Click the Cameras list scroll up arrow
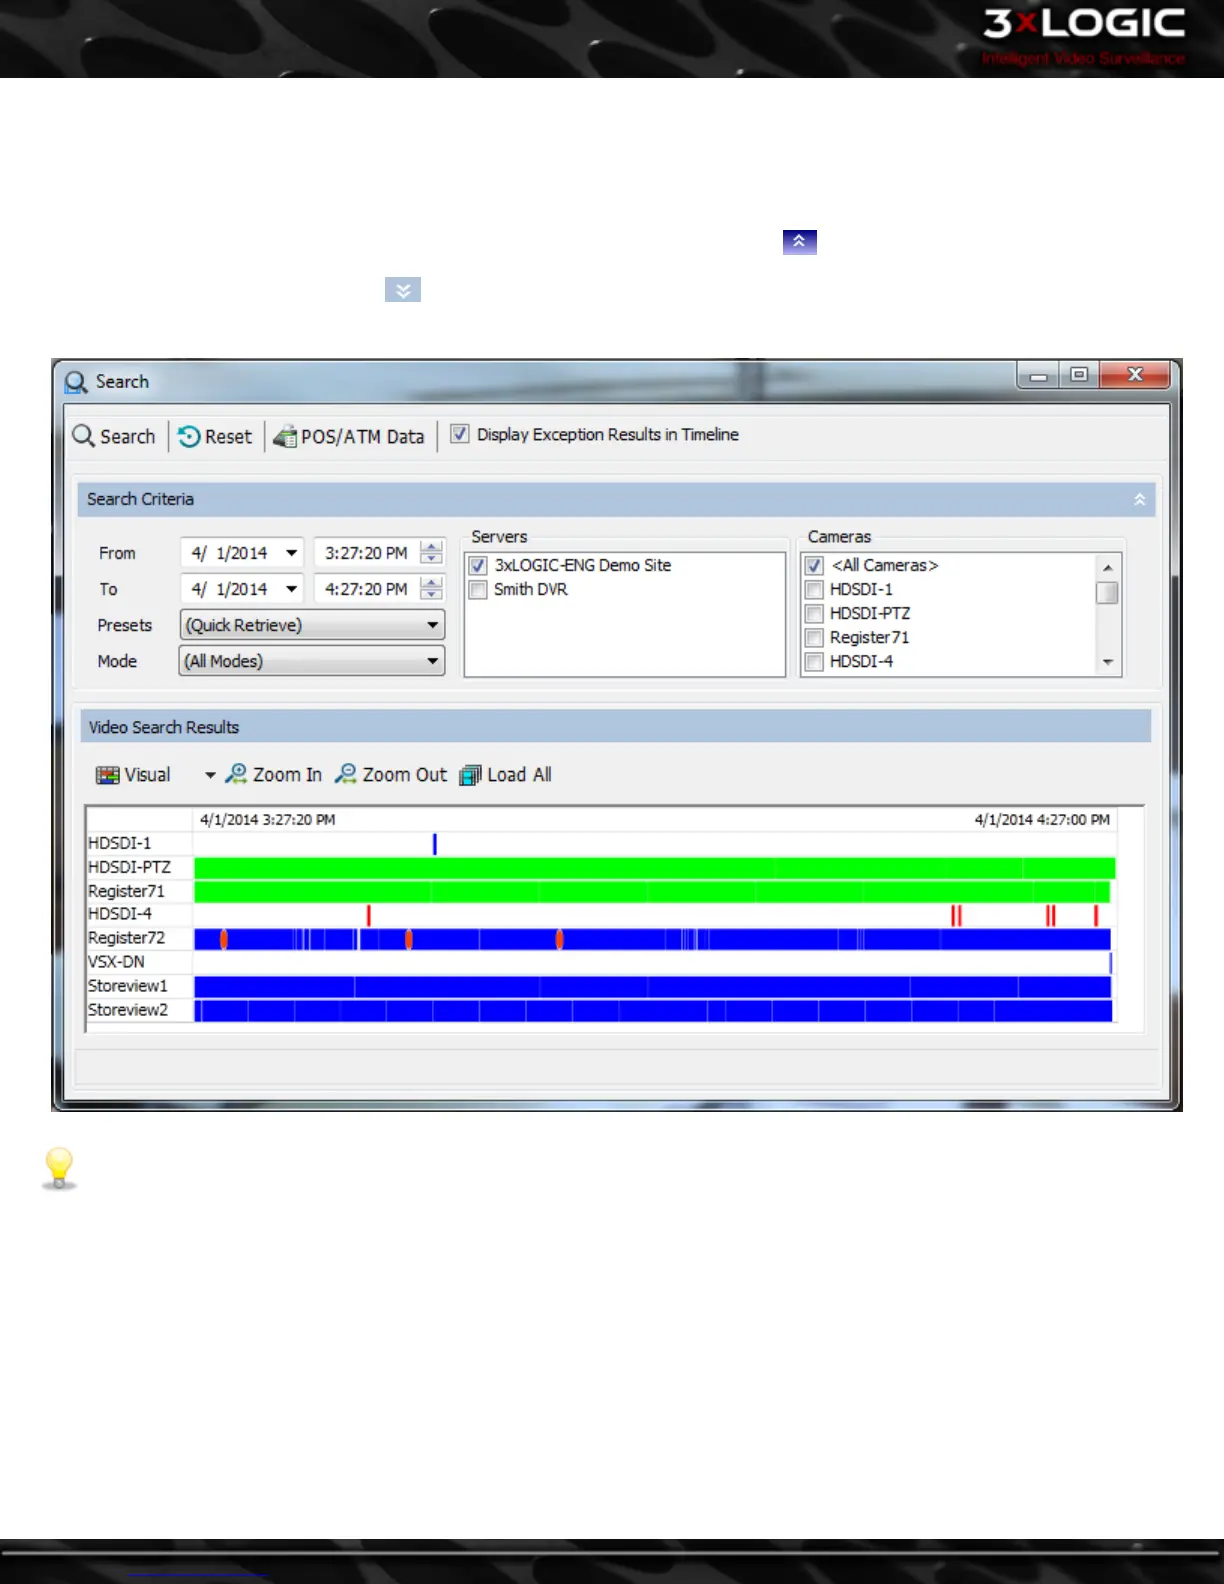The width and height of the screenshot is (1224, 1584). pyautogui.click(x=1107, y=567)
